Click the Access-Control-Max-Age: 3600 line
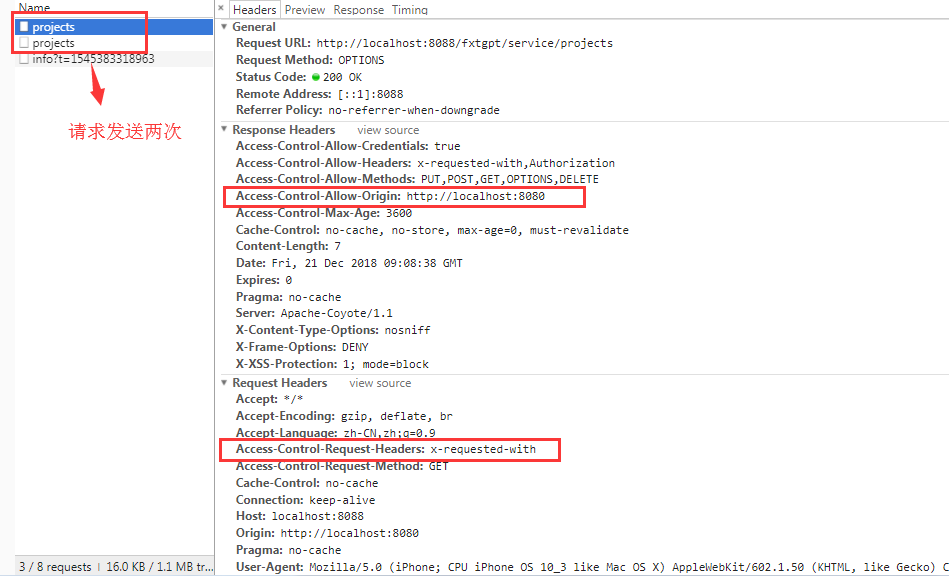The height and width of the screenshot is (576, 949). point(324,213)
